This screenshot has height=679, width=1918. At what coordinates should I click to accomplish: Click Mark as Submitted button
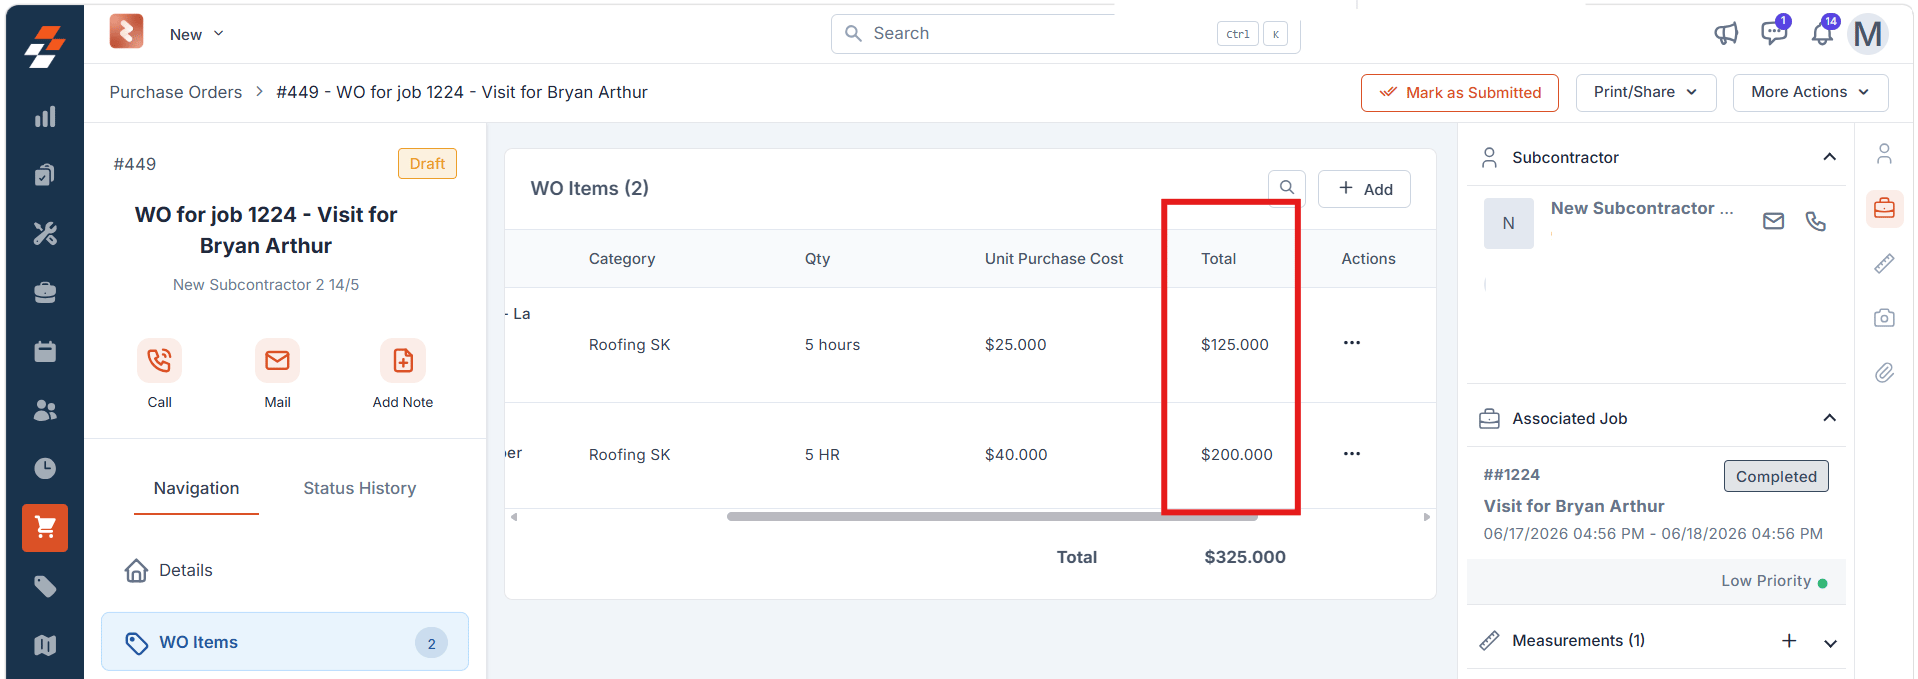pyautogui.click(x=1459, y=93)
